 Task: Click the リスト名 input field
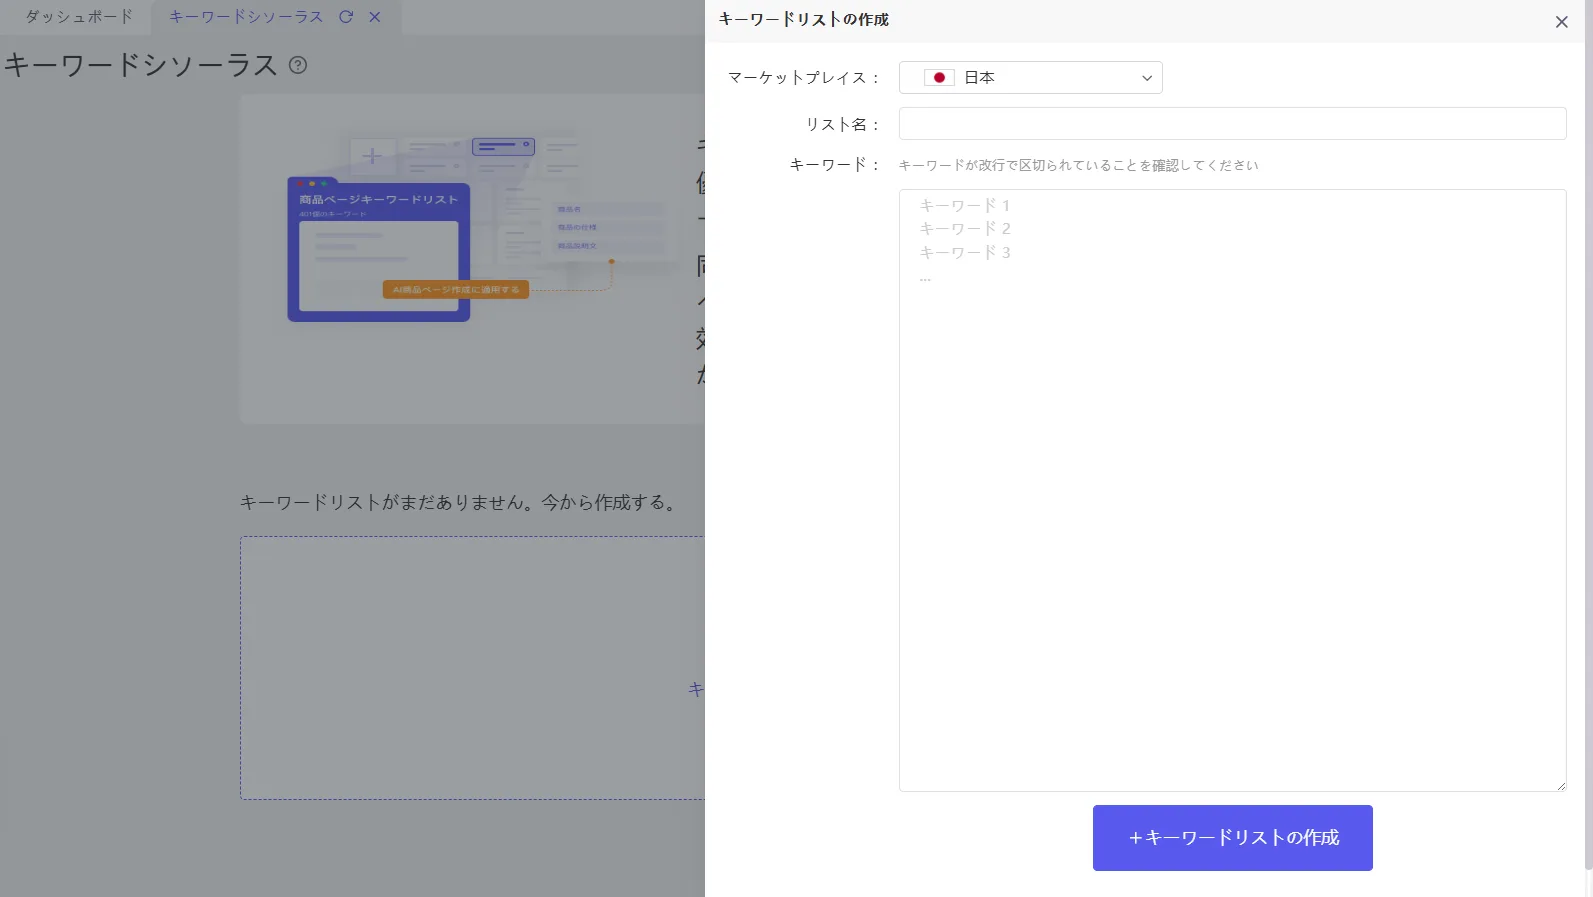(1232, 124)
